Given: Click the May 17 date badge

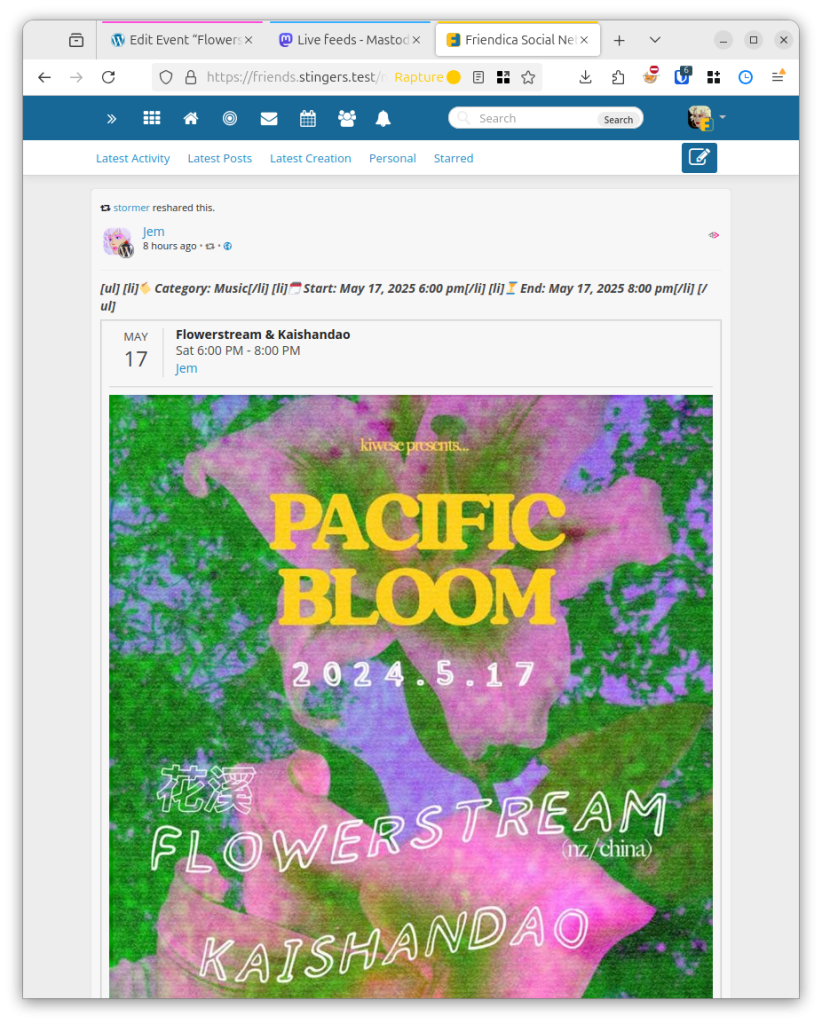Looking at the screenshot, I should point(136,351).
